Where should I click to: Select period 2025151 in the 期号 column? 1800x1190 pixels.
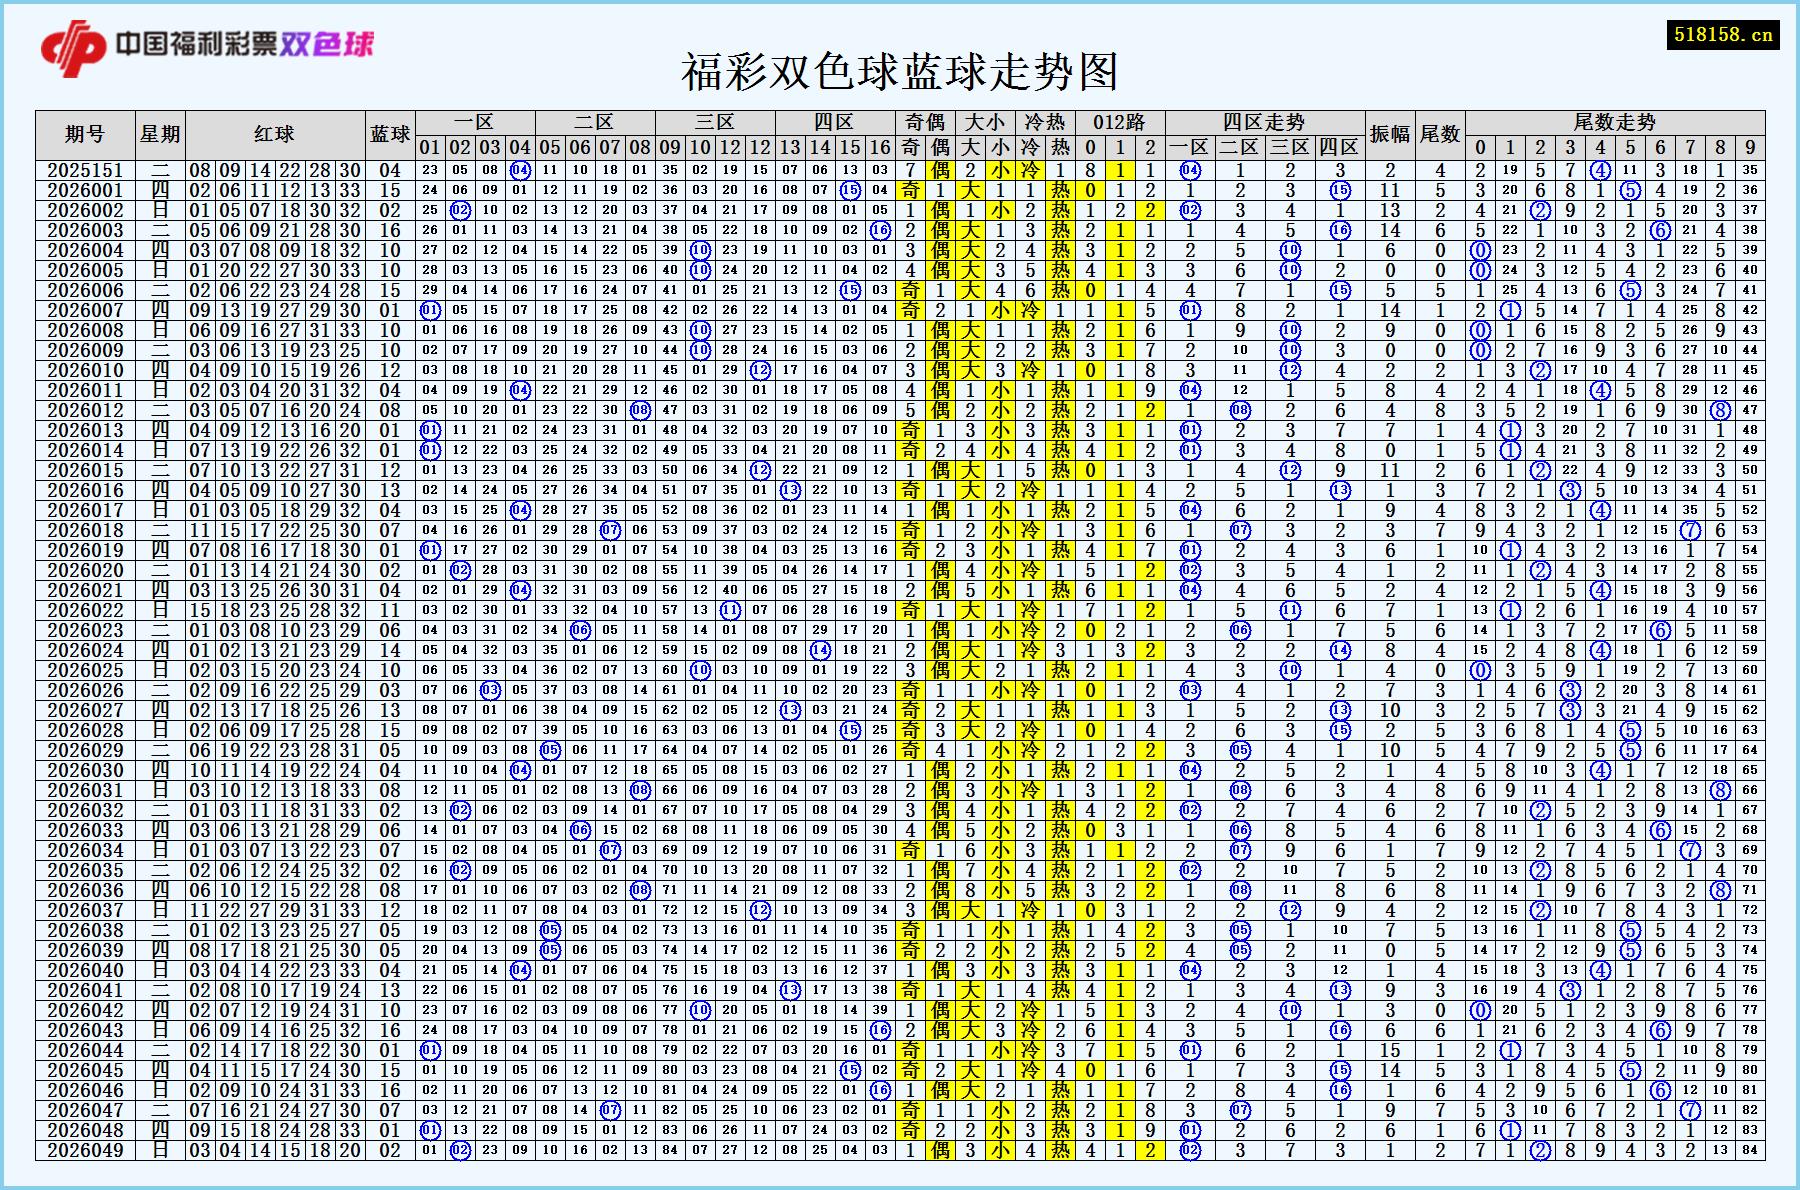[85, 170]
